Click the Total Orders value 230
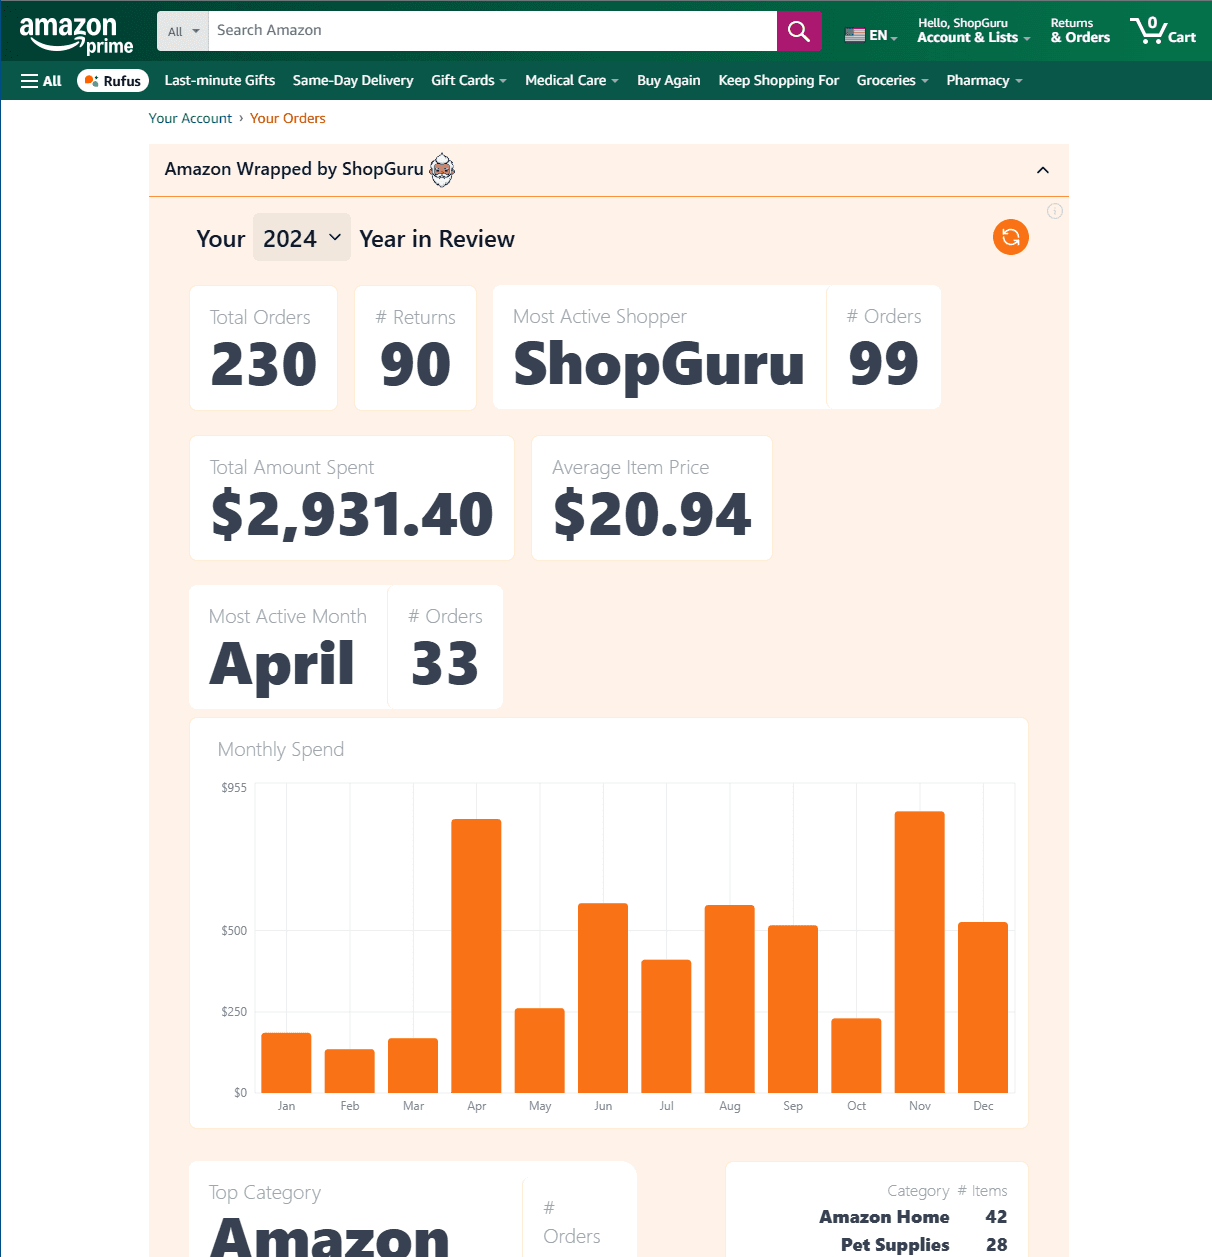The height and width of the screenshot is (1257, 1212). (x=264, y=364)
